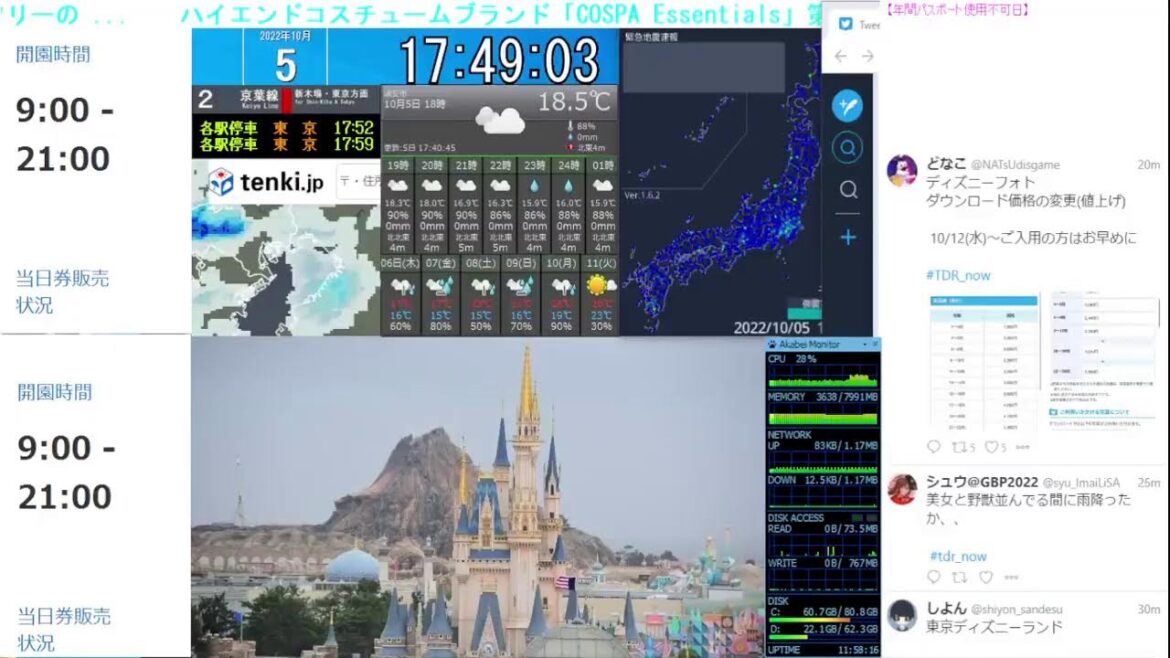This screenshot has width=1170, height=658.
Task: Retweet シュウ@GBP2022's tweet
Action: (960, 577)
